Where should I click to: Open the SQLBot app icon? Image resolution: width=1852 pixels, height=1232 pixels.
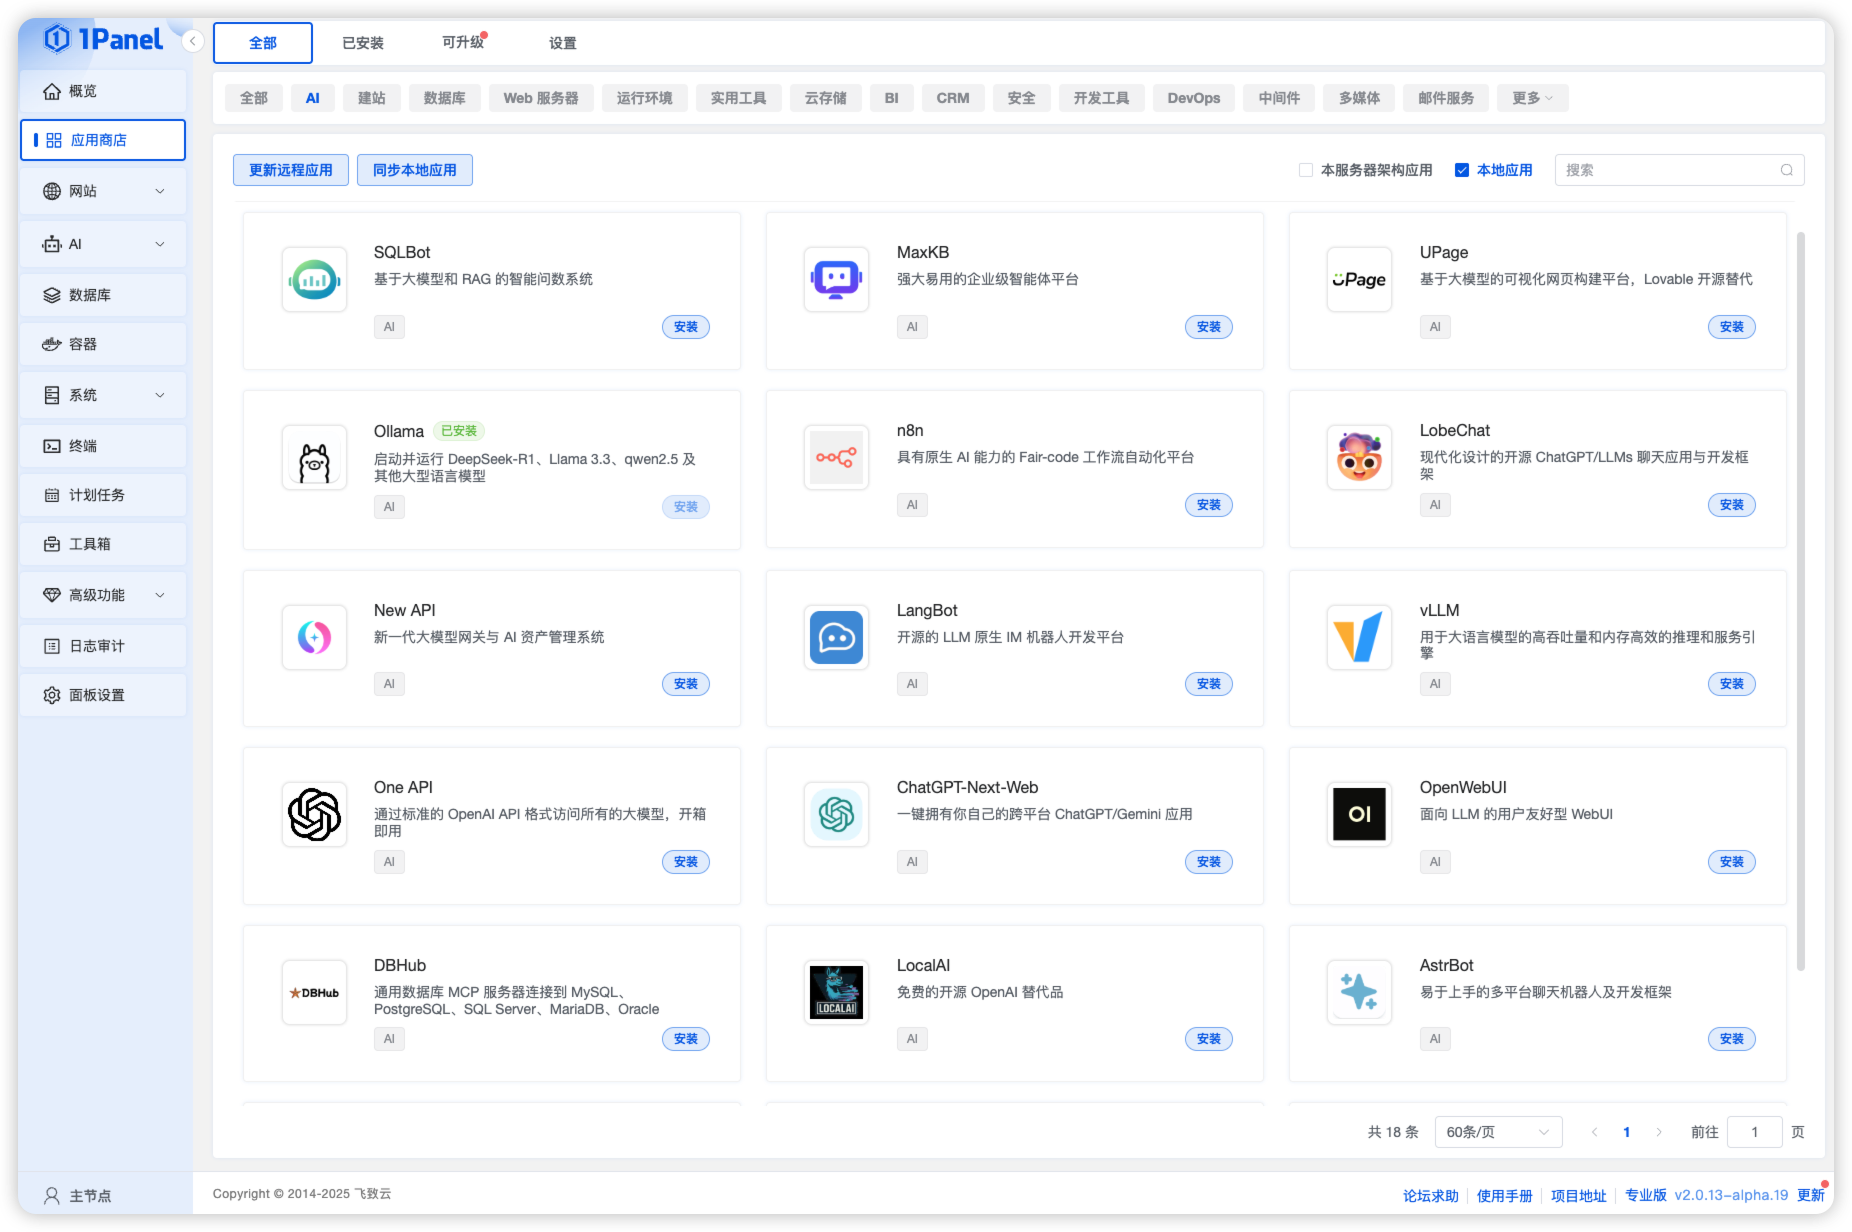[314, 280]
